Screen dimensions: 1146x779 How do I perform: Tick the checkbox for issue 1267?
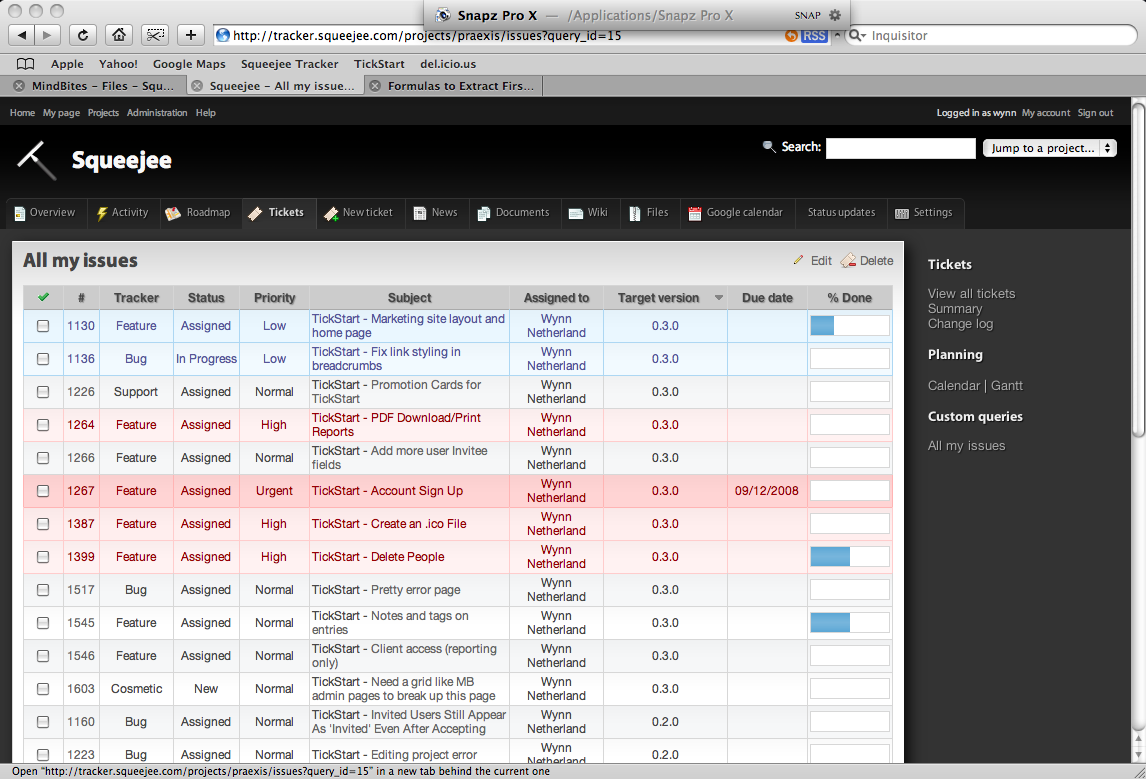pyautogui.click(x=43, y=491)
